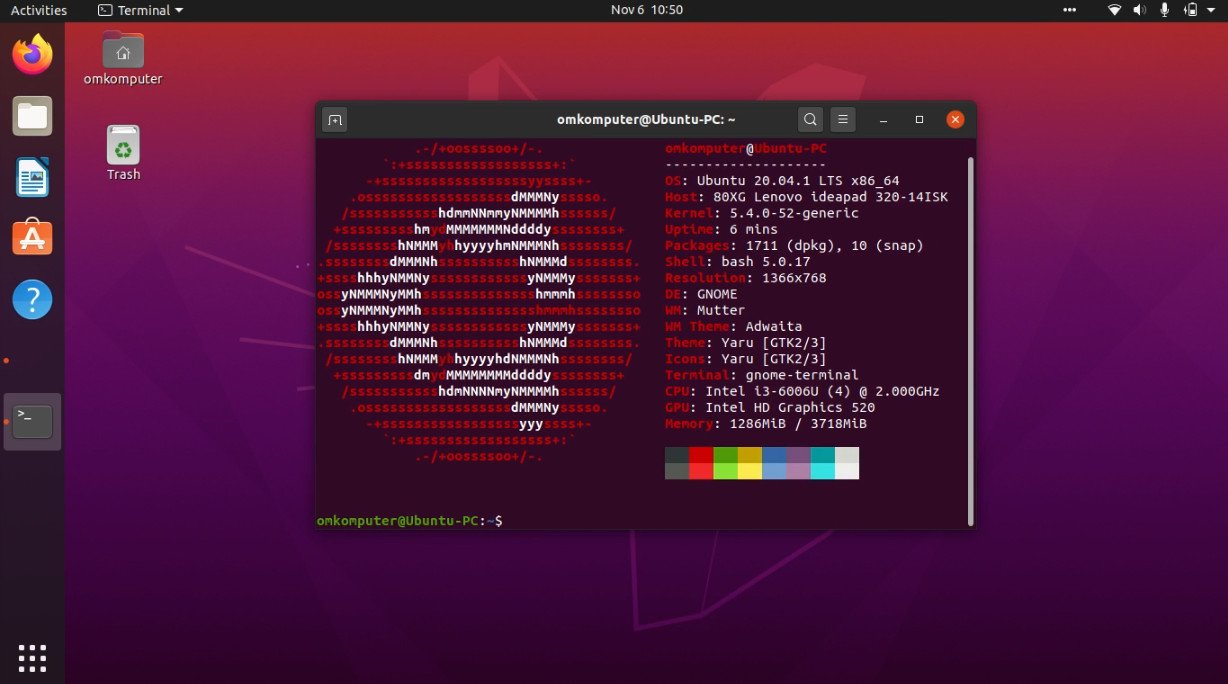
Task: Open the calendar via the Nov 6 clock
Action: (646, 10)
